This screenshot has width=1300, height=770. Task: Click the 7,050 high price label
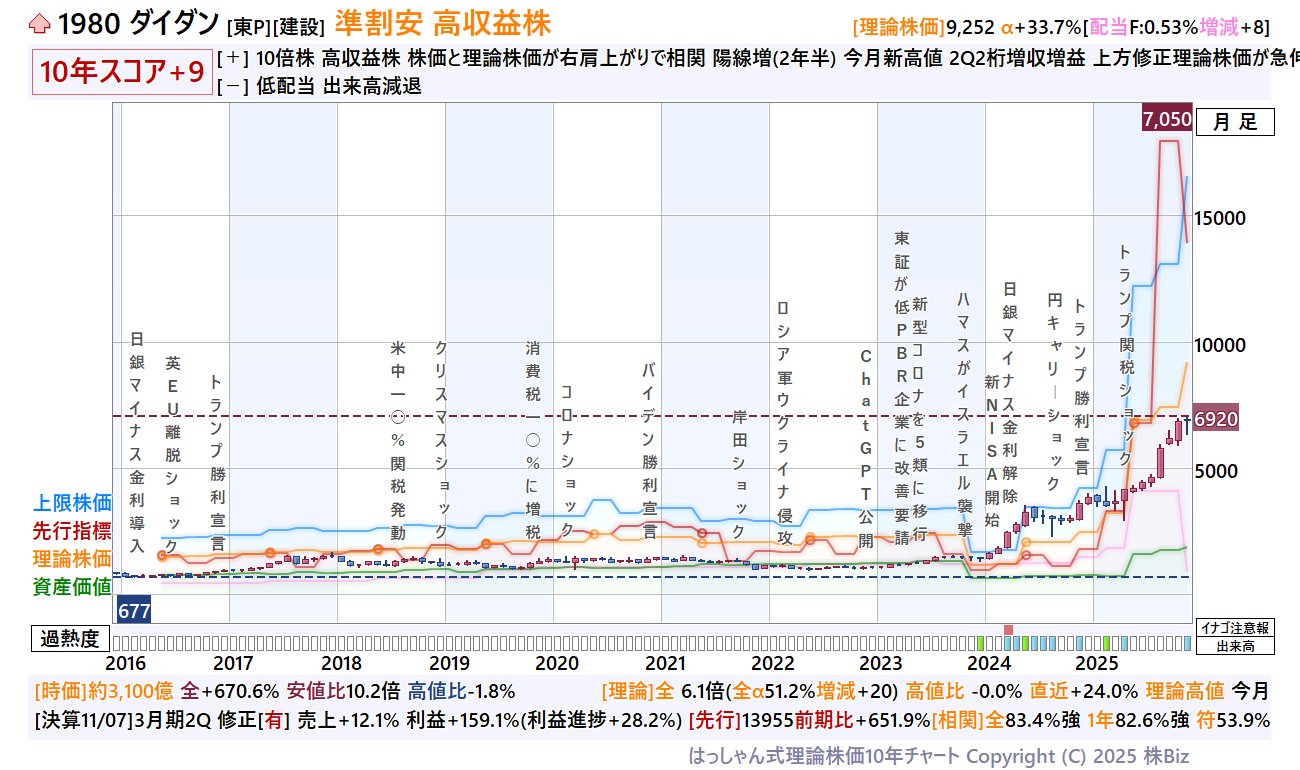pos(1166,120)
